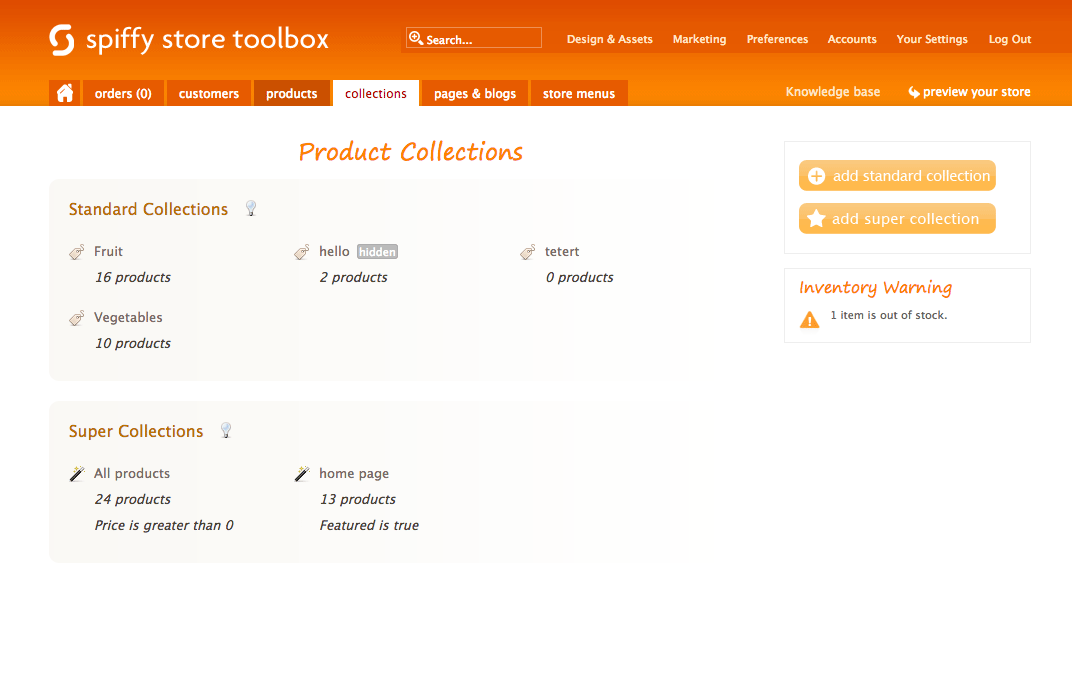Click the "0 products" text under tetert
The width and height of the screenshot is (1072, 674).
coord(579,278)
